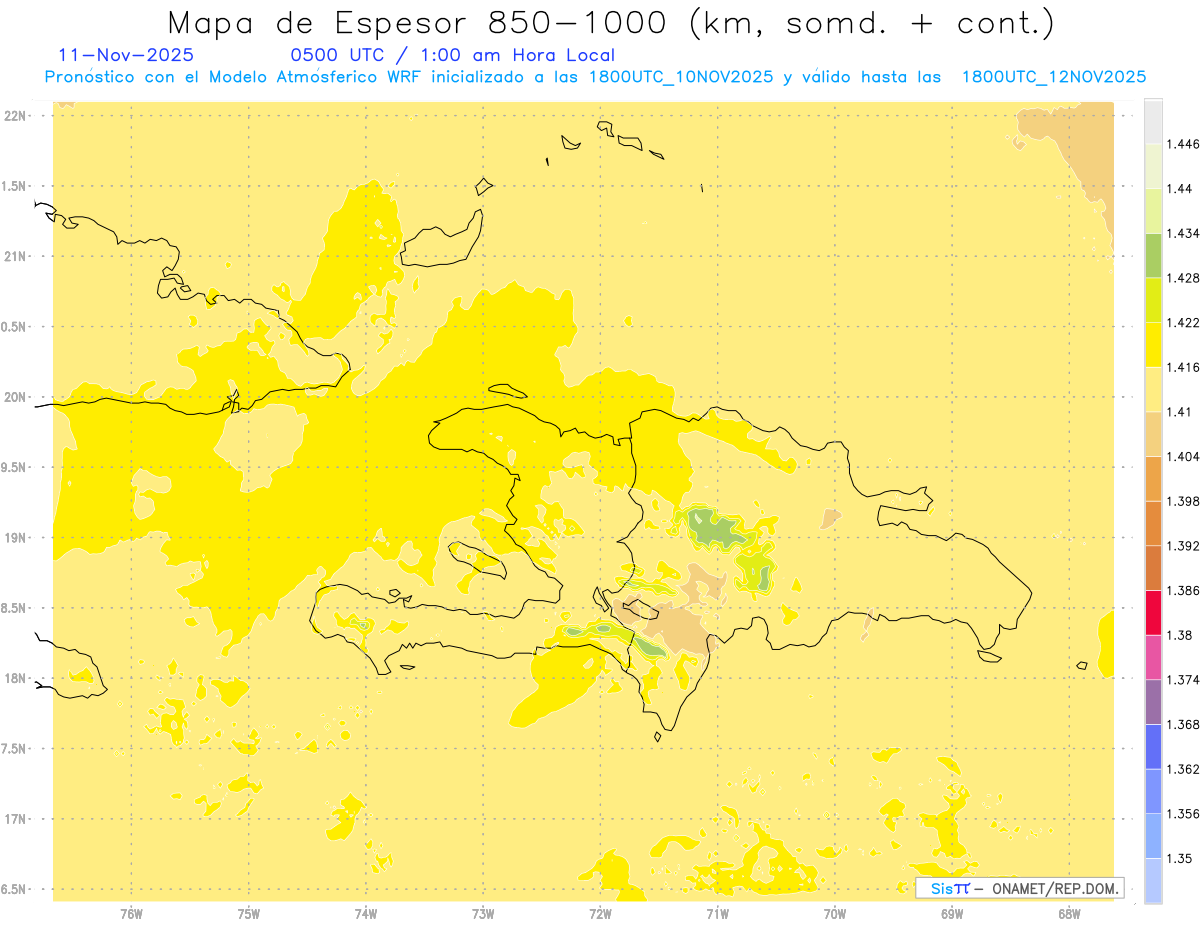Click the blue legend swatch between 1.362 and 1.368
The width and height of the screenshot is (1200, 927).
(x=1153, y=747)
